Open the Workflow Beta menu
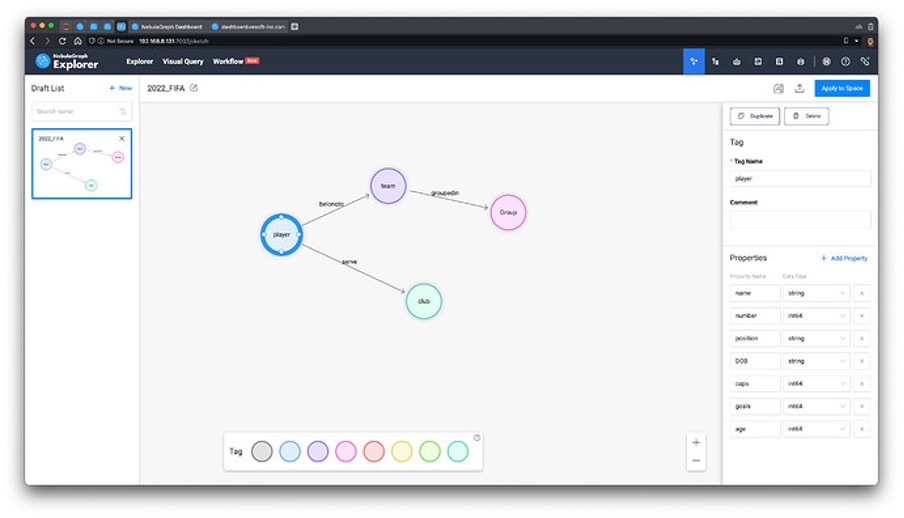Screen dimensions: 904x518 tap(236, 61)
